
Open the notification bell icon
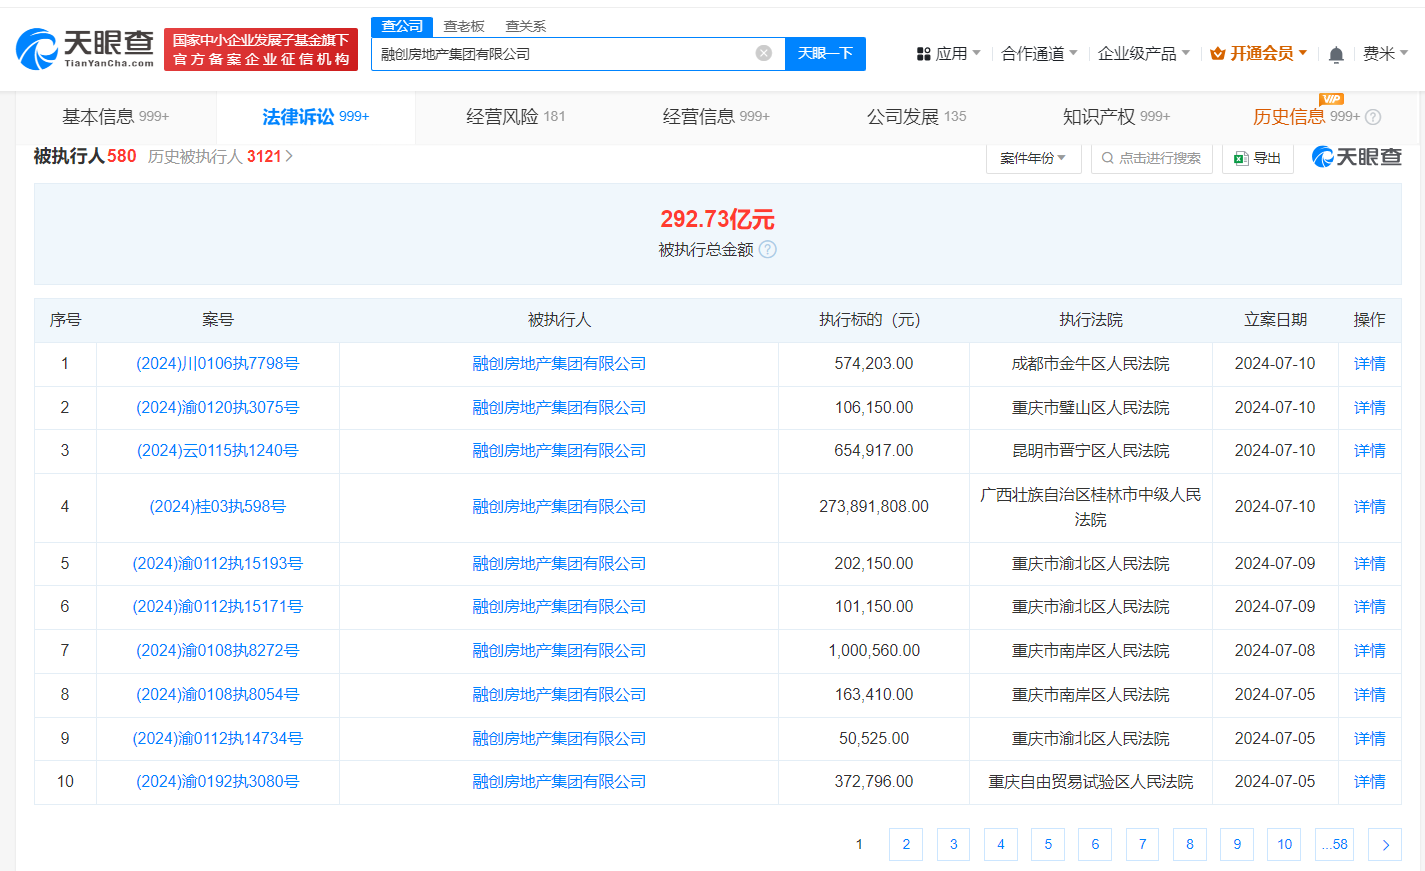coord(1335,55)
